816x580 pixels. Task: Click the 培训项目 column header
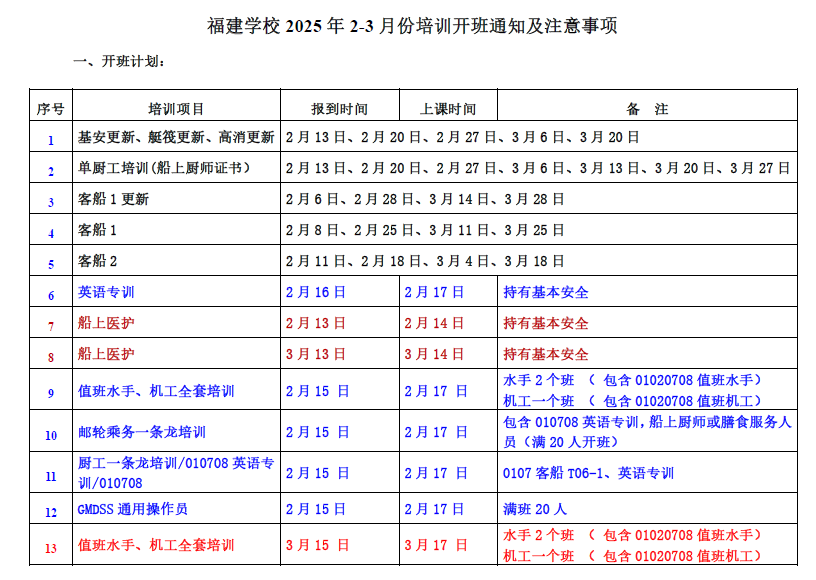pyautogui.click(x=176, y=109)
